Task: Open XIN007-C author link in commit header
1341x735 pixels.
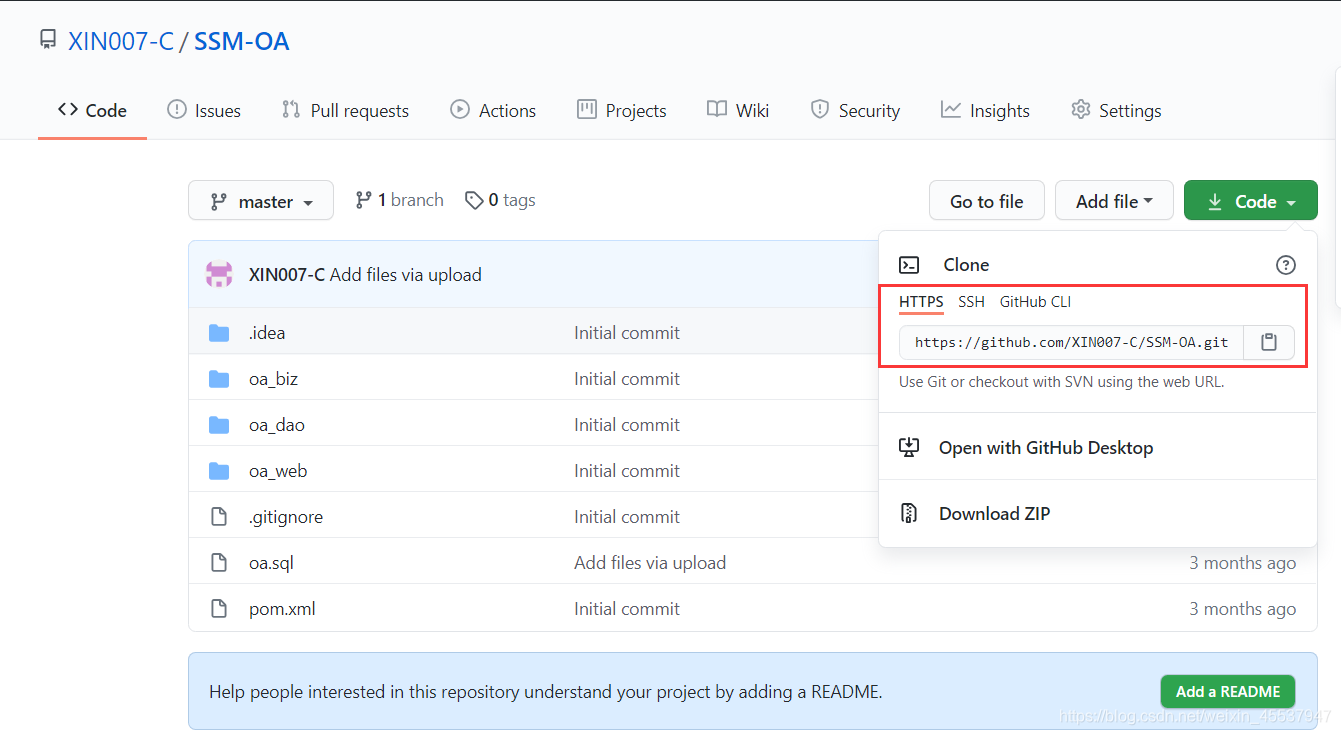Action: click(x=287, y=274)
